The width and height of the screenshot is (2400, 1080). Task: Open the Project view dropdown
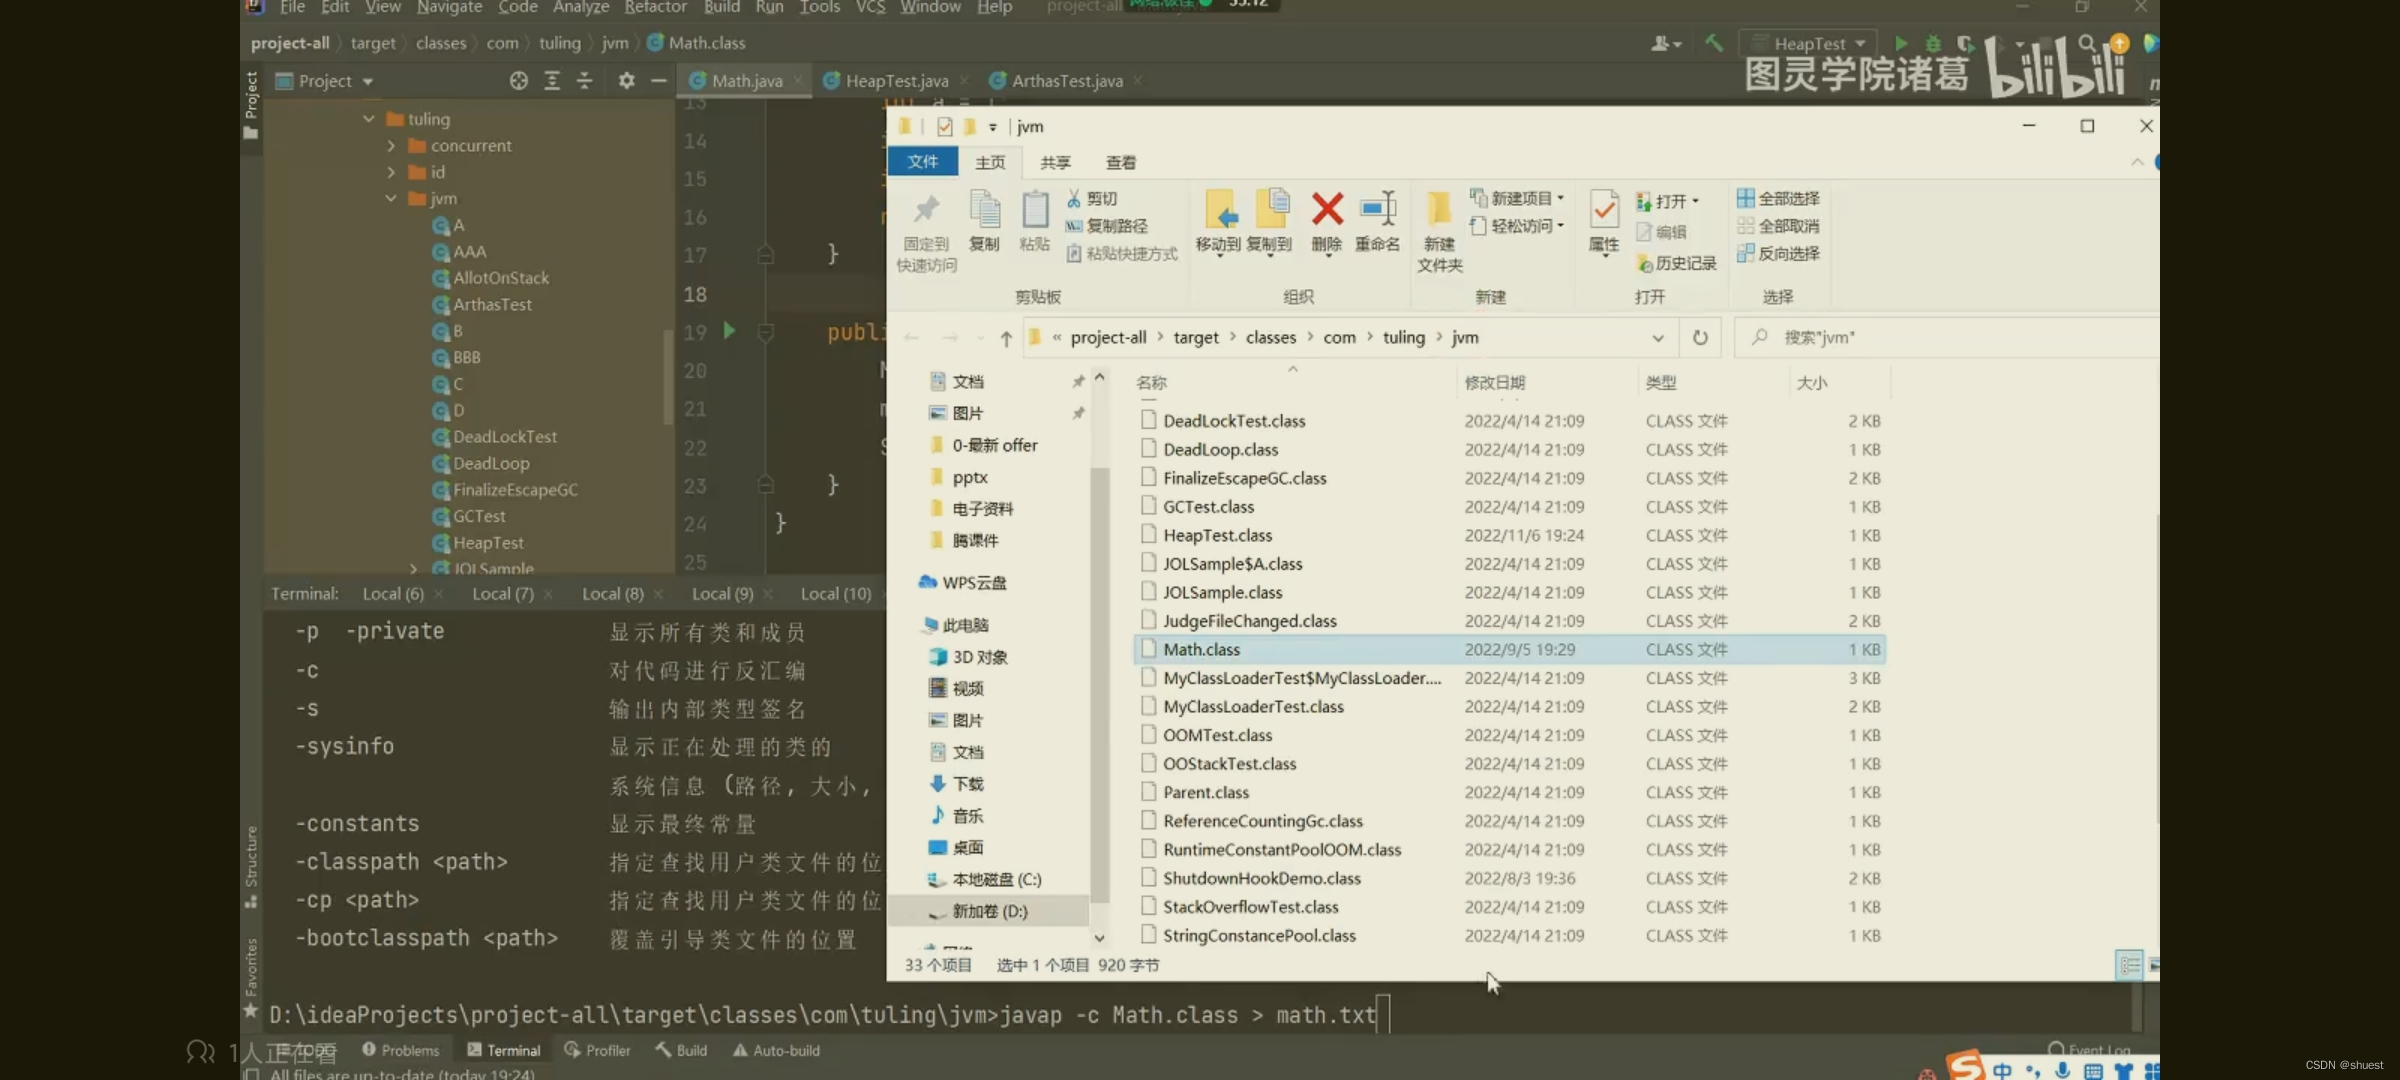point(368,82)
